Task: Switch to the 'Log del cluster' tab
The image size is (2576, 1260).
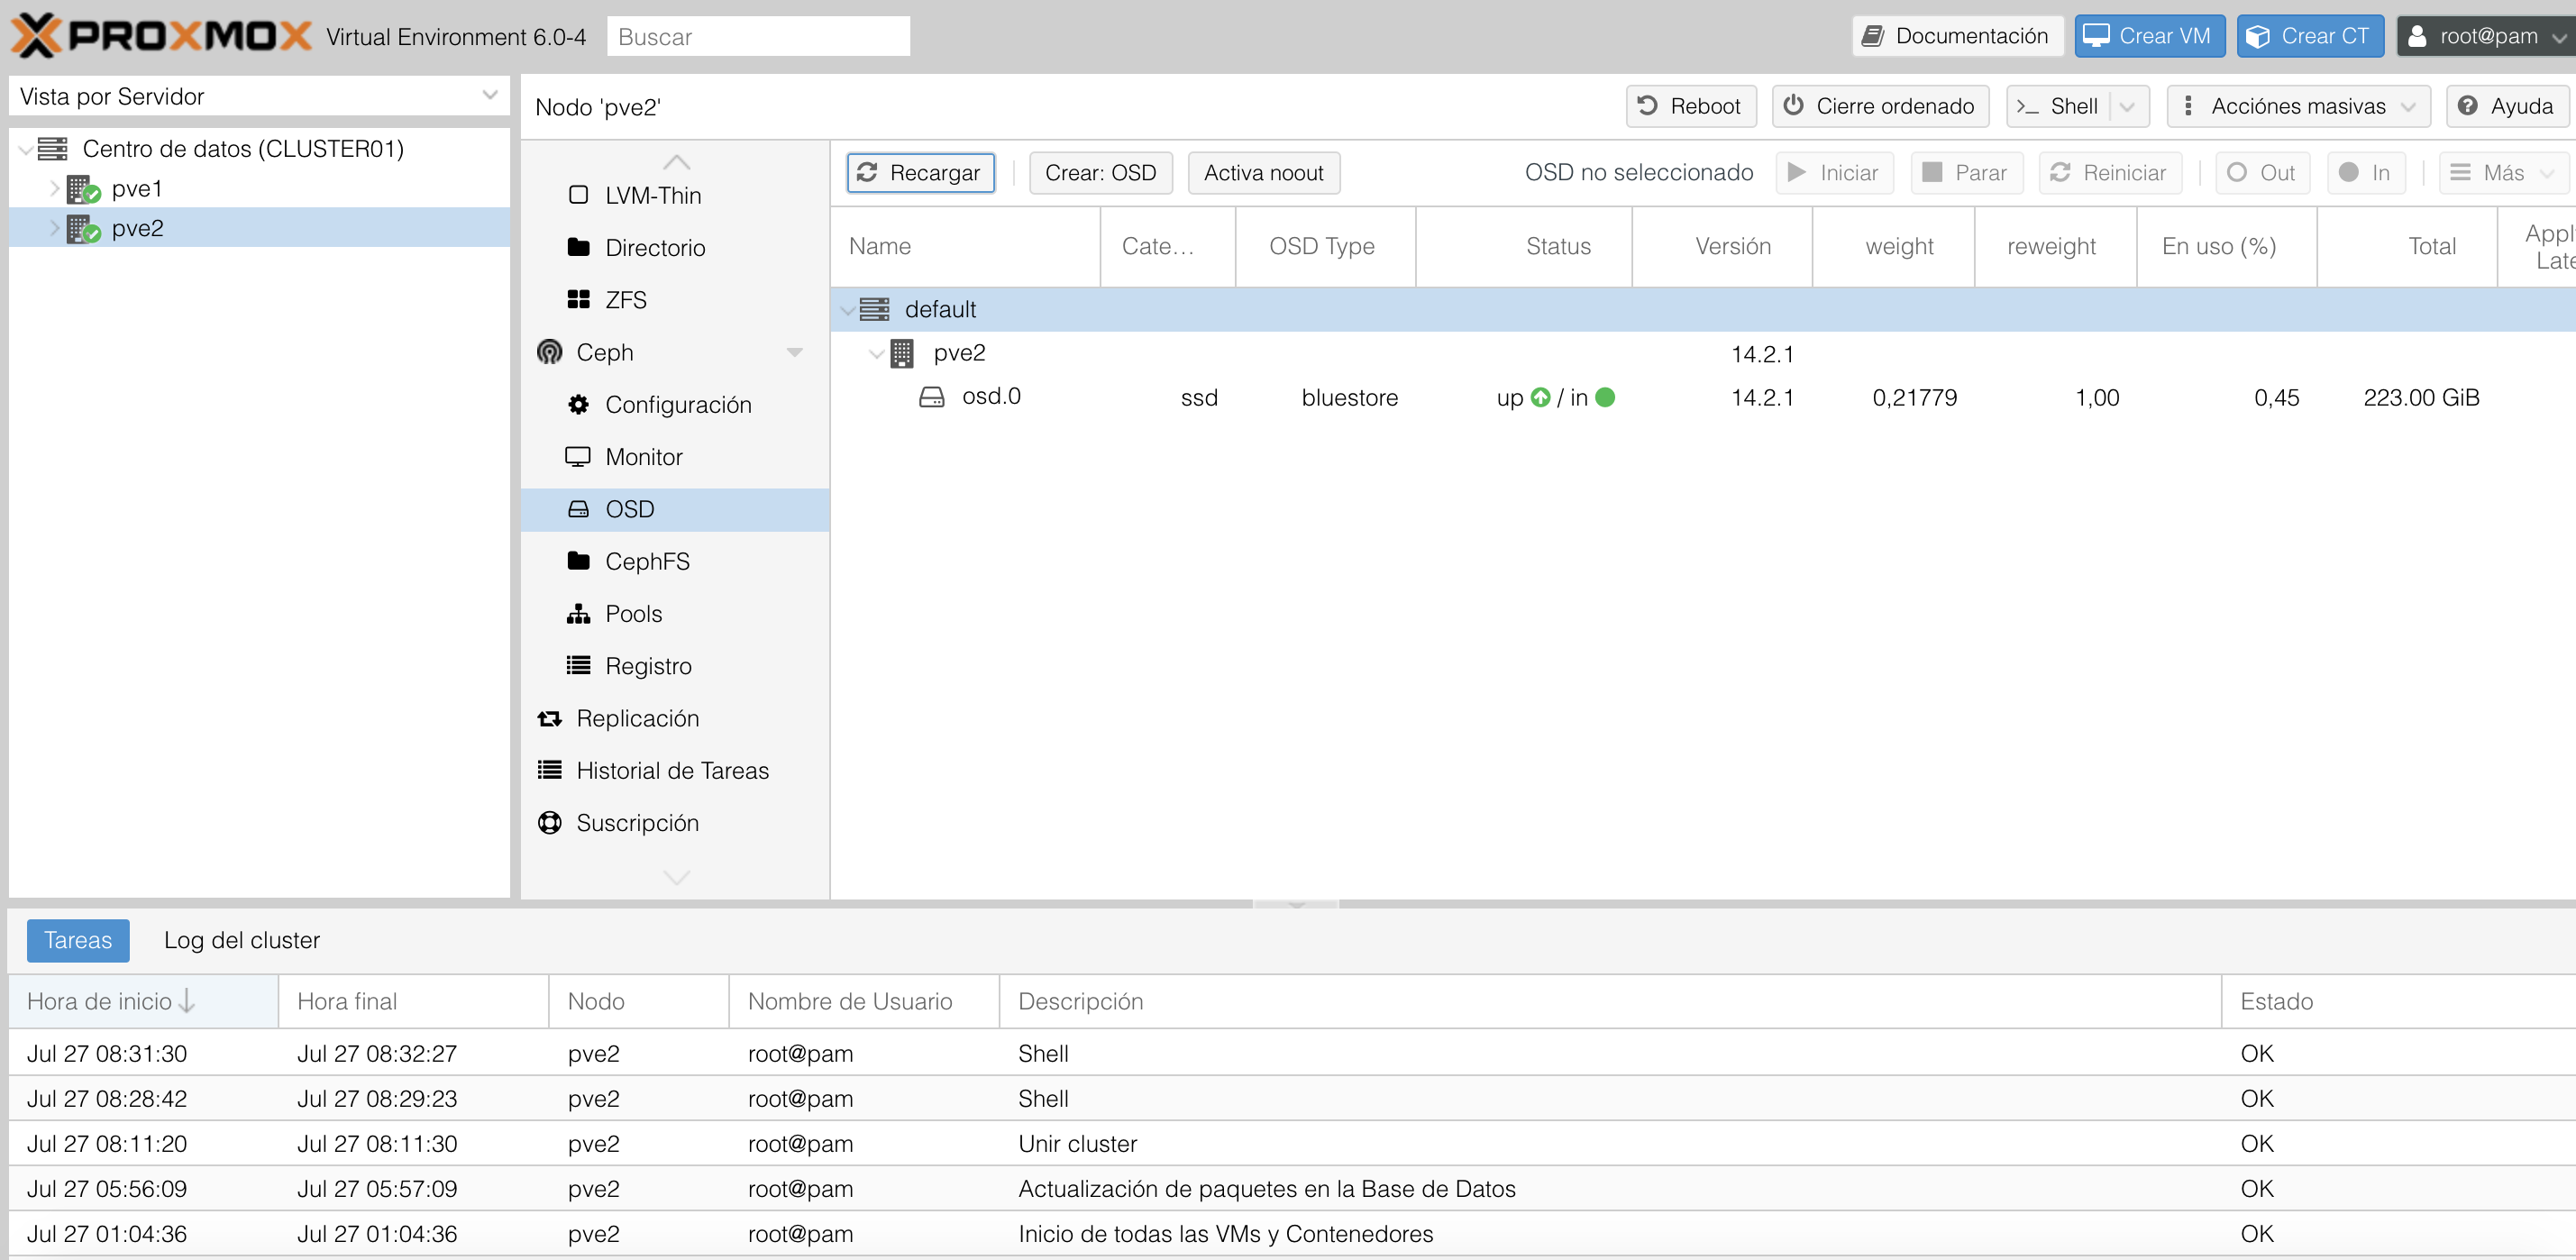Action: click(x=241, y=940)
